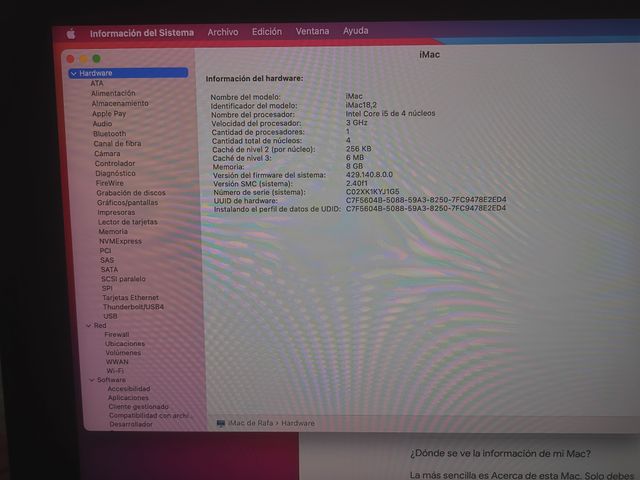Select FireWire in the sidebar

[109, 183]
